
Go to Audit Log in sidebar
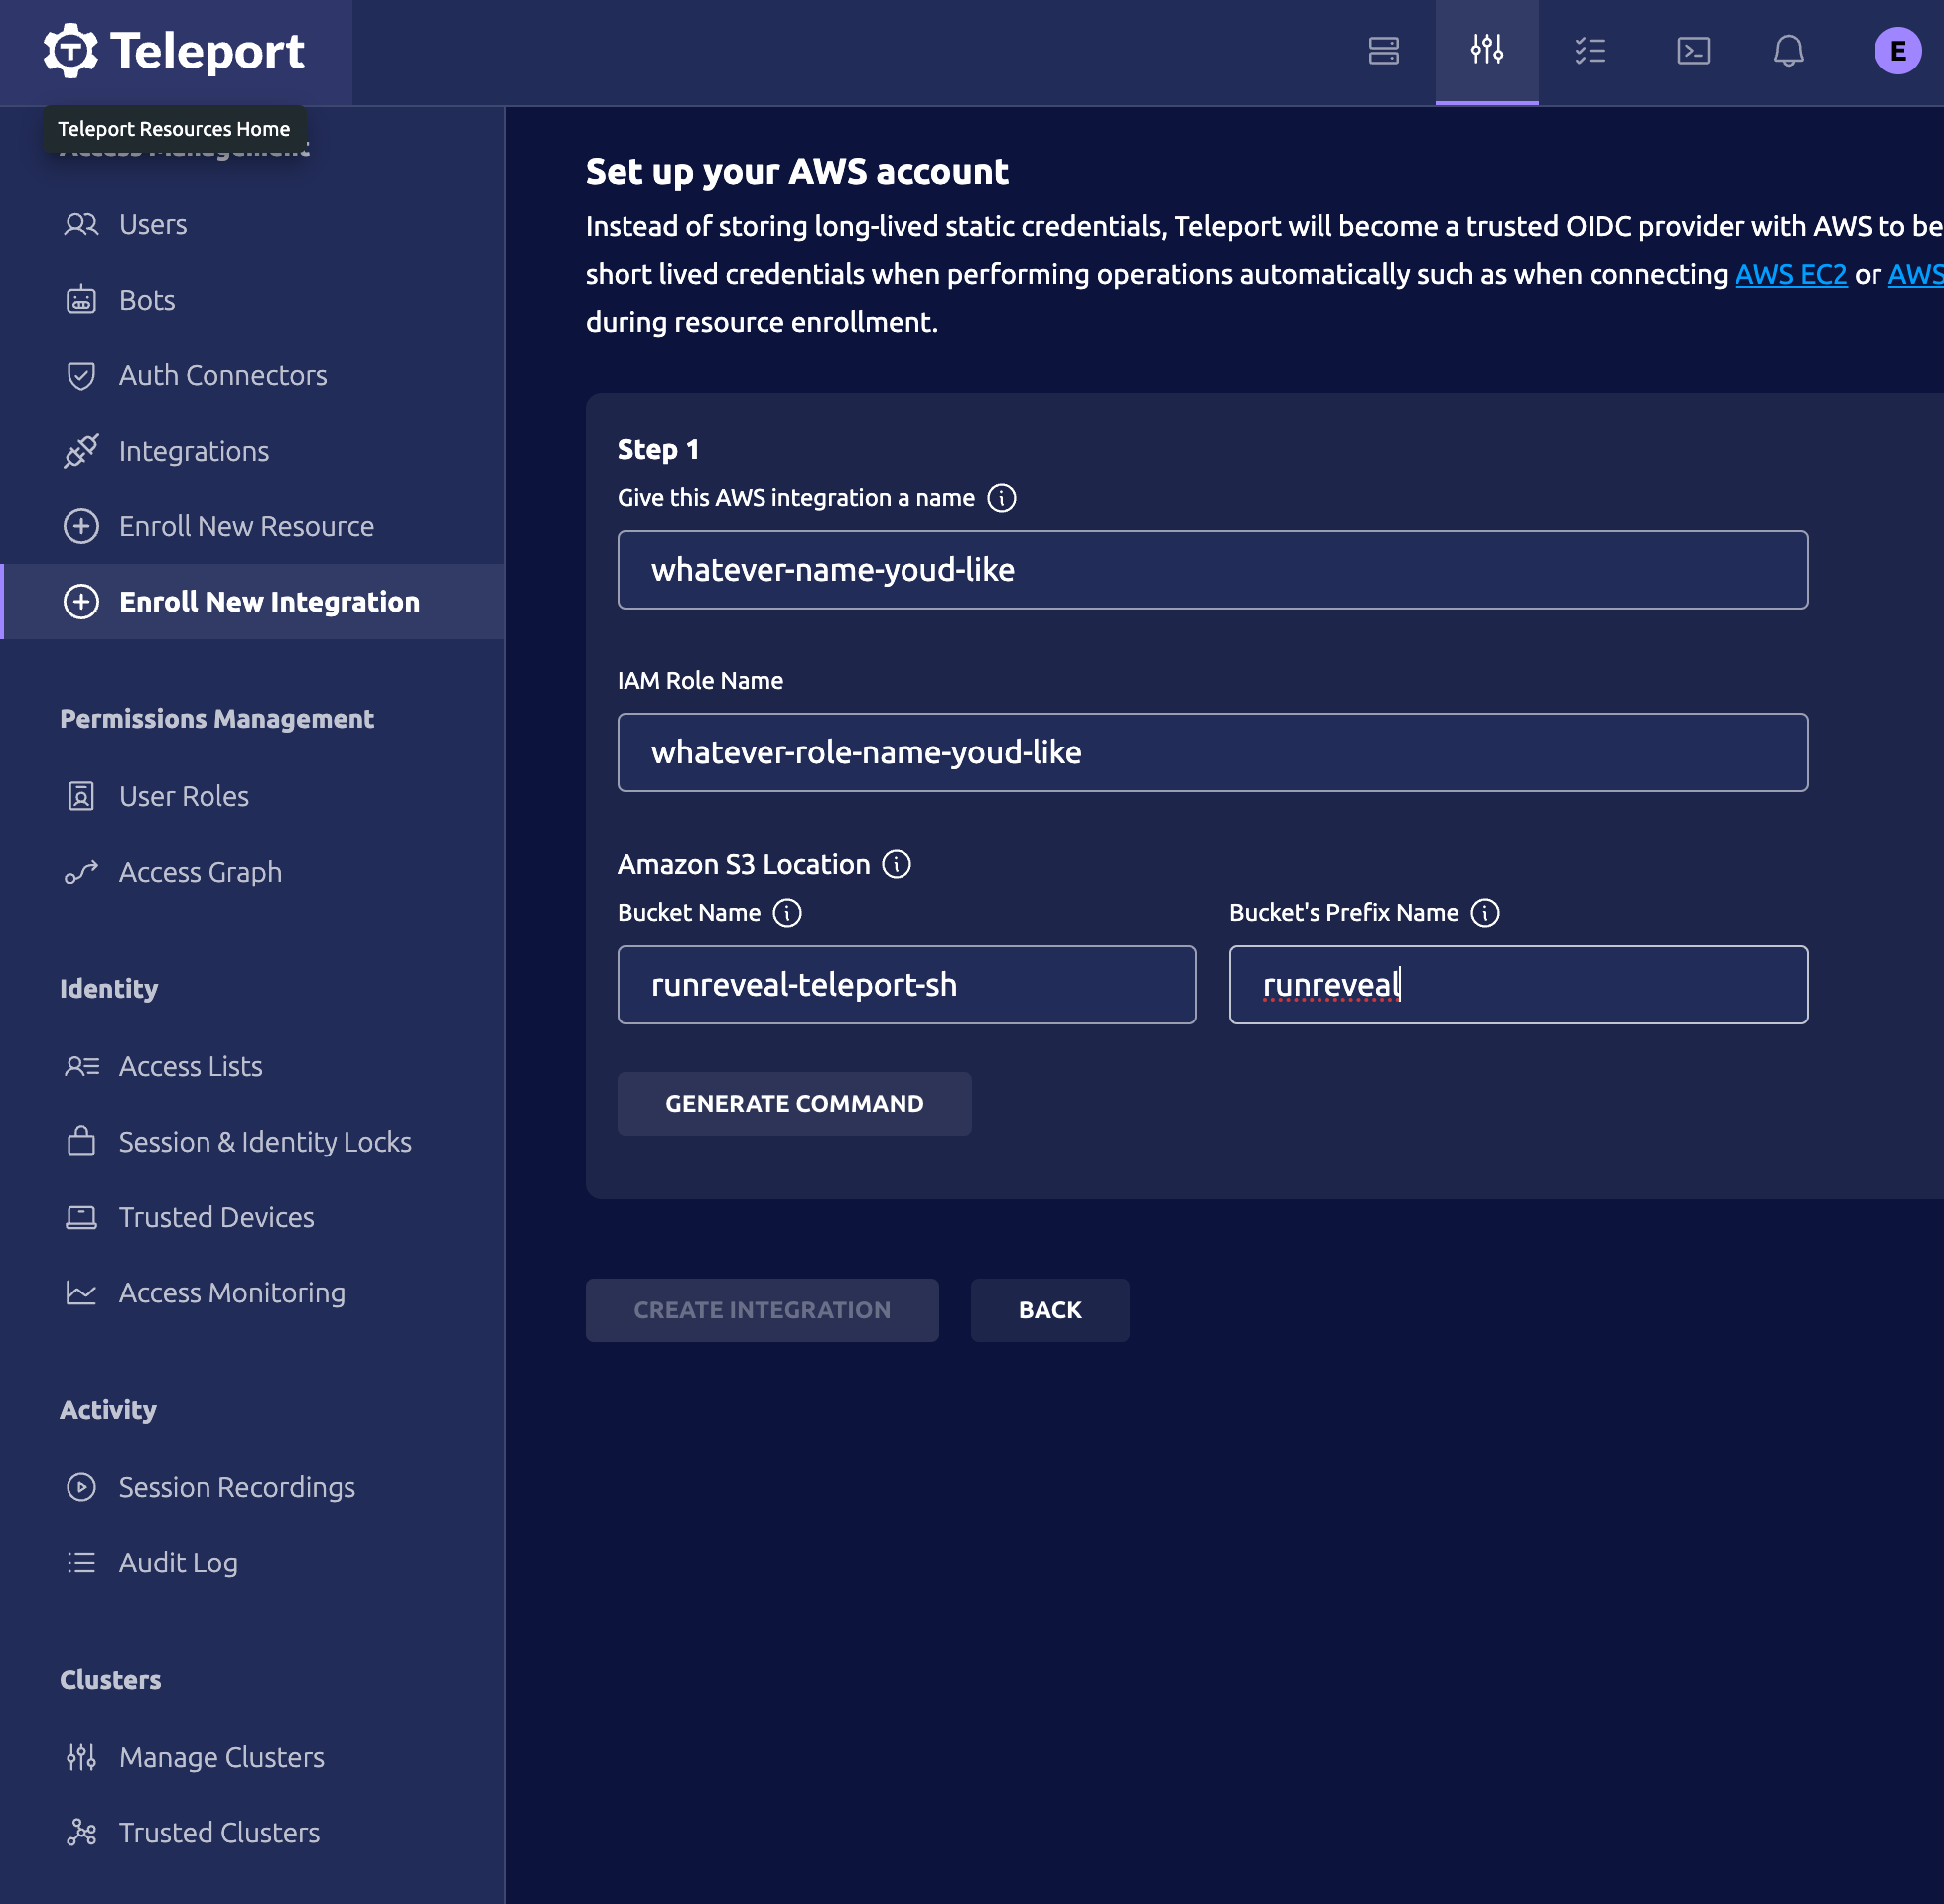pos(178,1563)
